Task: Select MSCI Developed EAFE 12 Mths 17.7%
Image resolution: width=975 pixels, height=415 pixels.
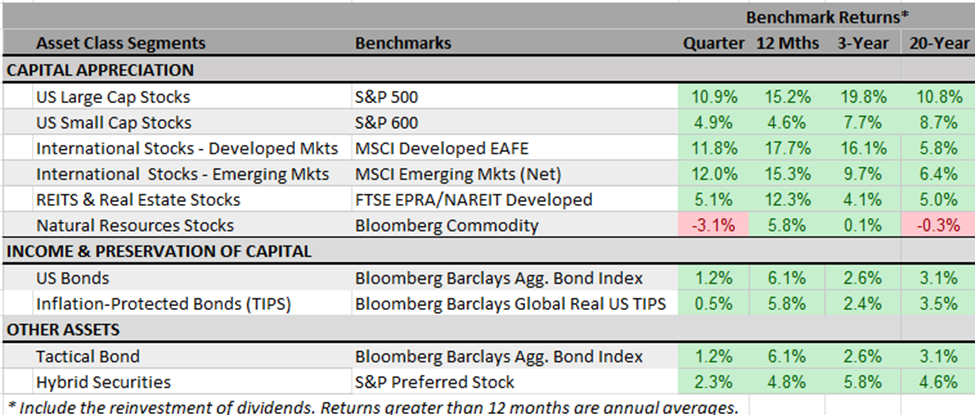Action: tap(788, 149)
